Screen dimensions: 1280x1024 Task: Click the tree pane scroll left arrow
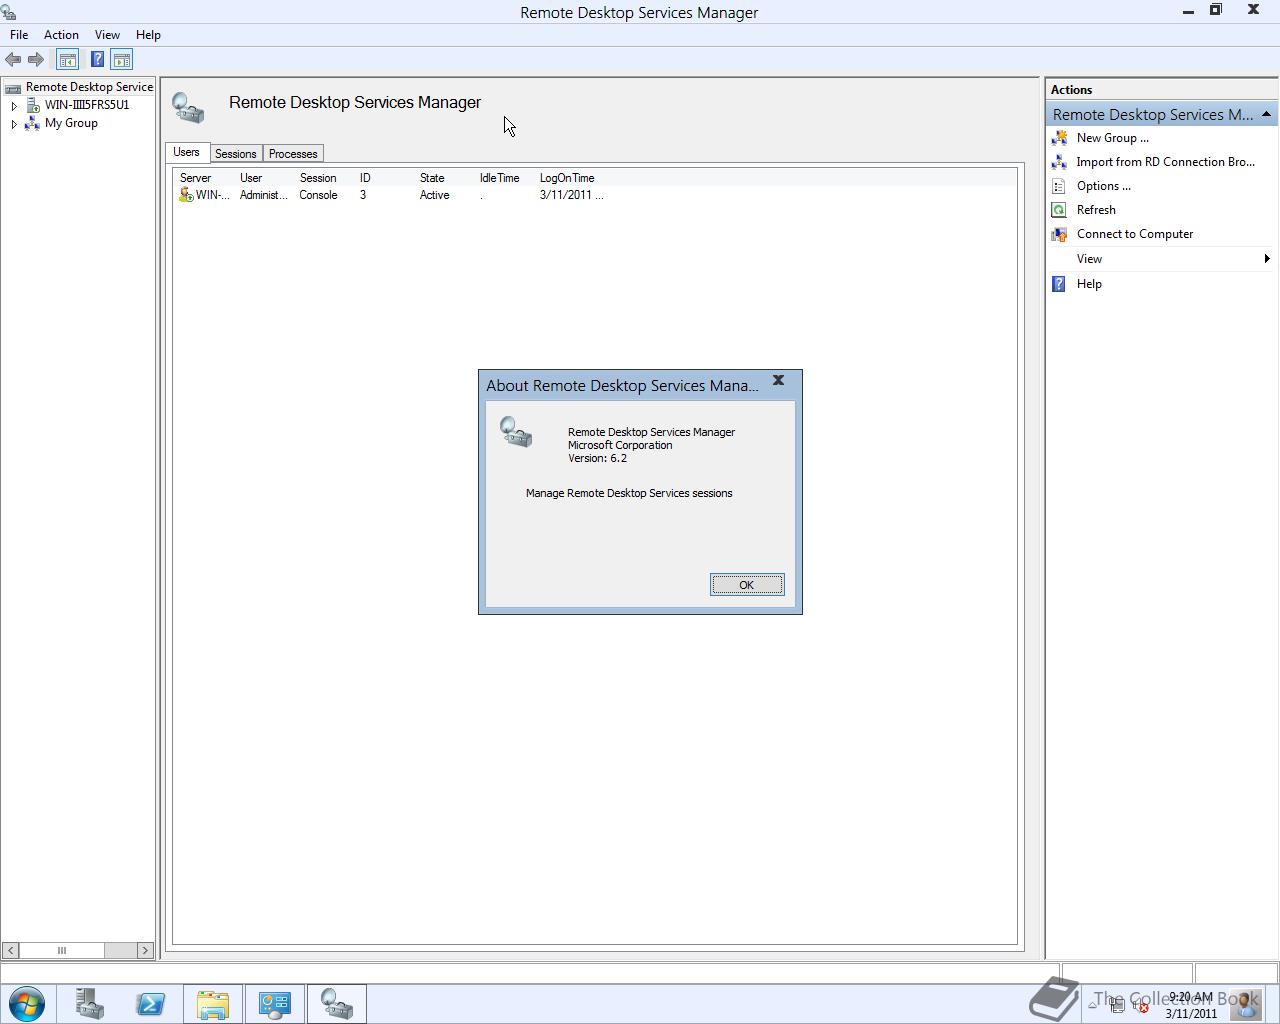click(10, 950)
